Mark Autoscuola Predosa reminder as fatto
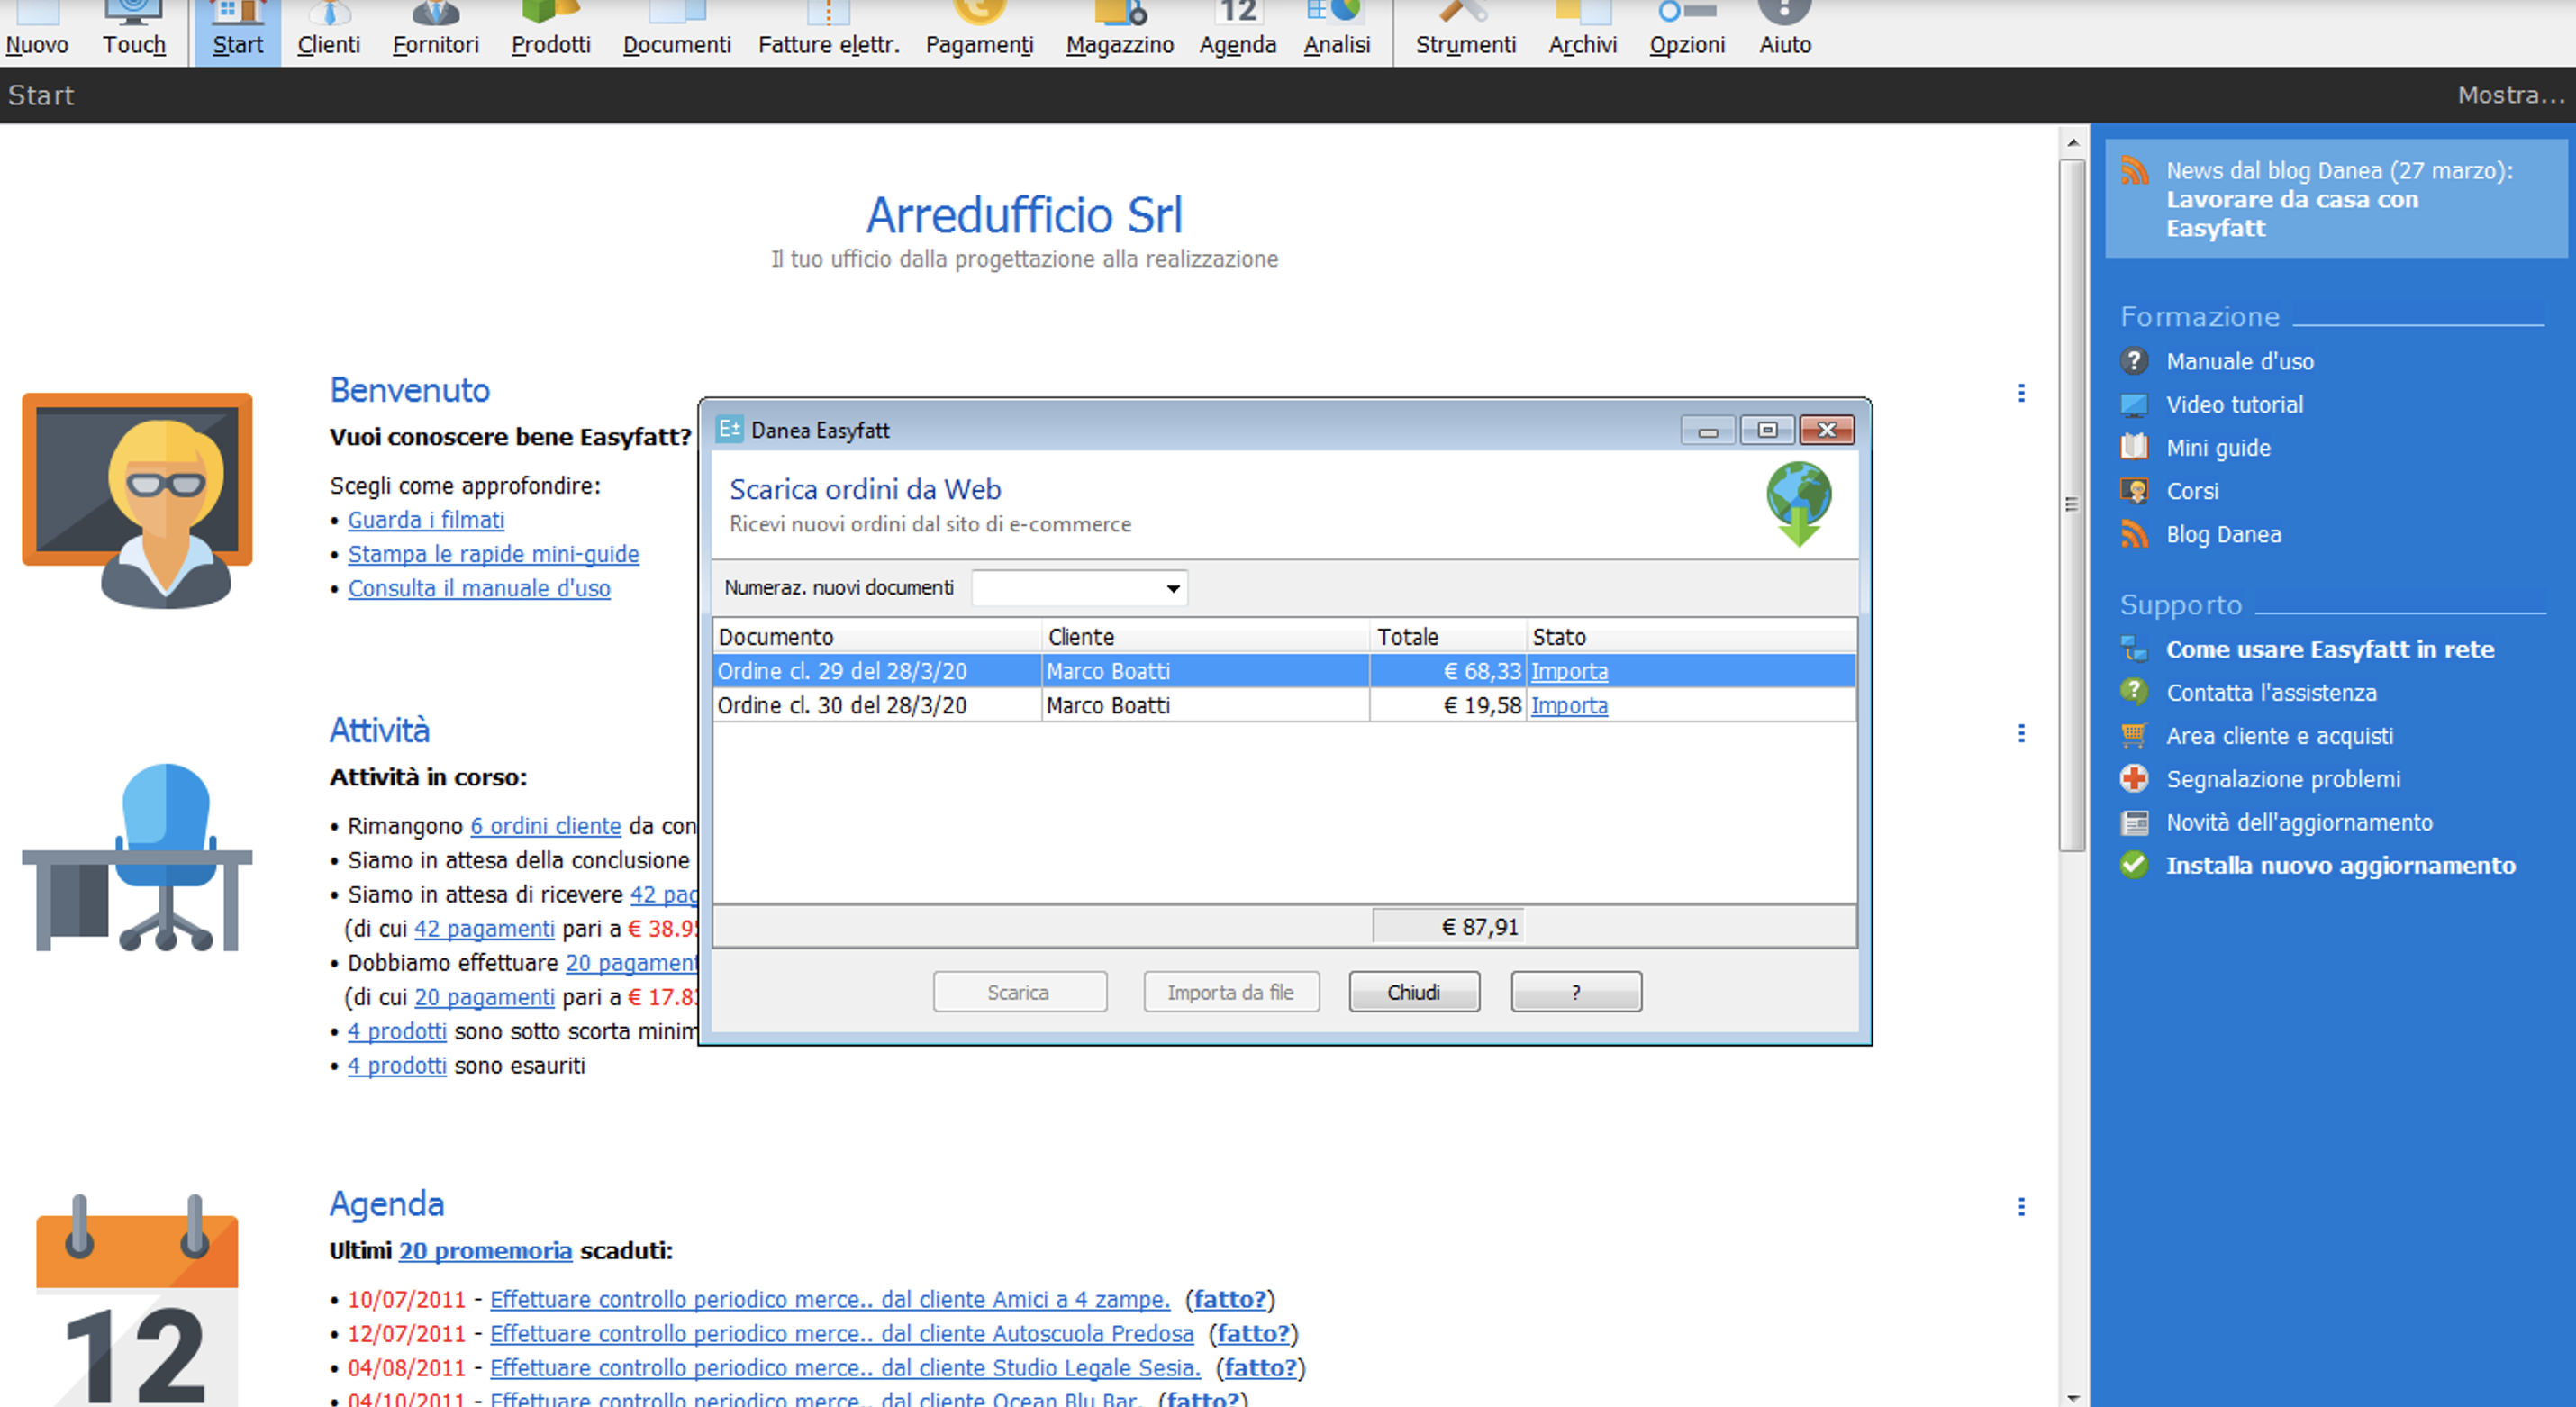This screenshot has height=1407, width=2576. click(1253, 1333)
